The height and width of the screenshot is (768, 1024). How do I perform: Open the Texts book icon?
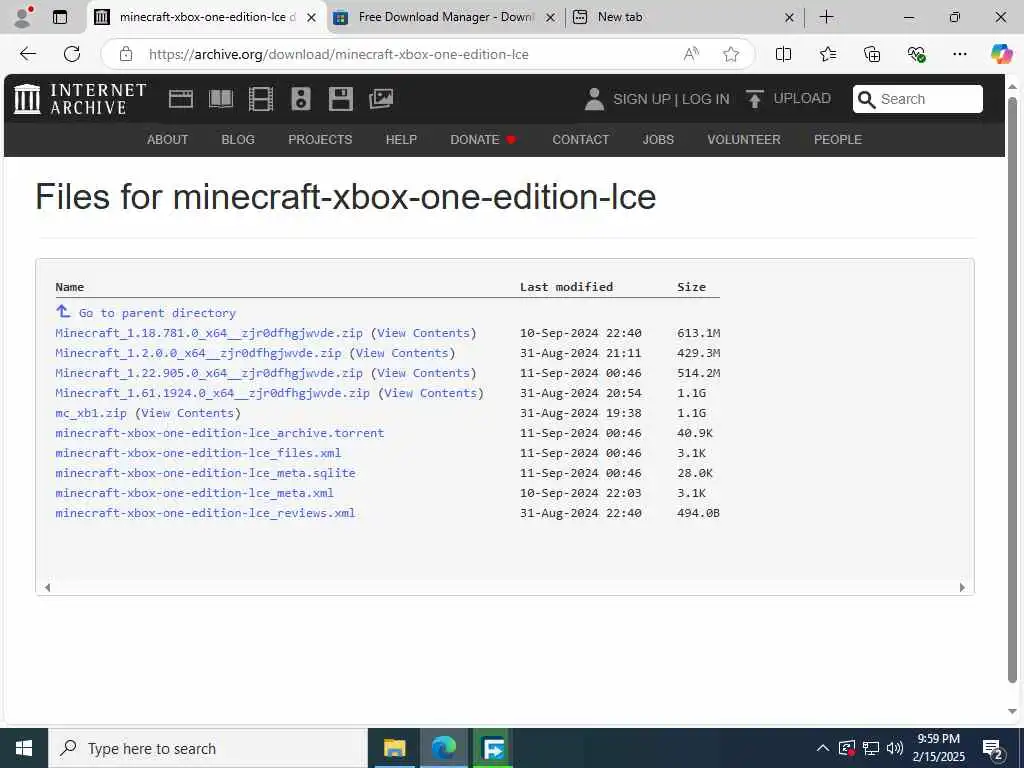221,99
